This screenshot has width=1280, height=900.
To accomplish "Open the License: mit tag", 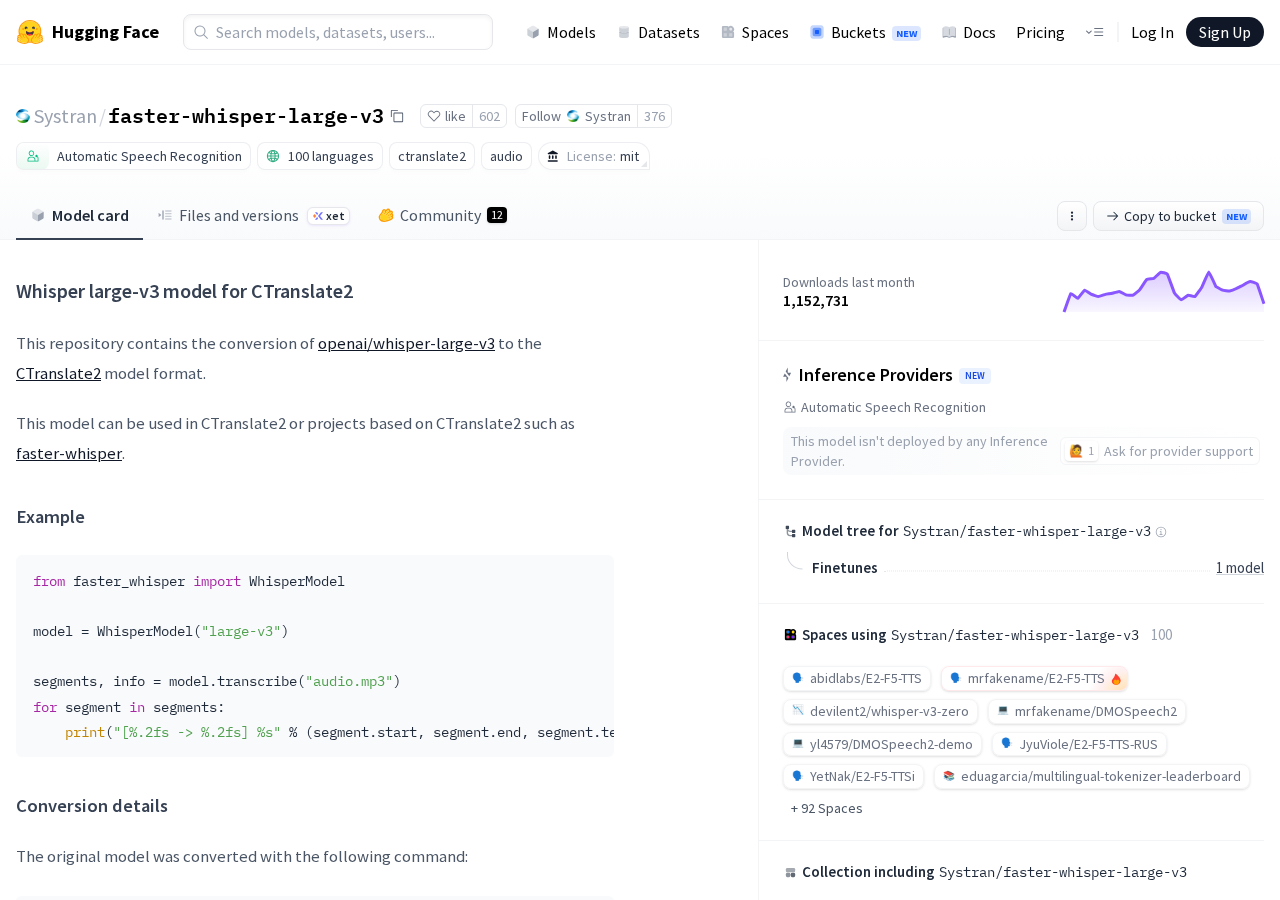I will (x=594, y=156).
